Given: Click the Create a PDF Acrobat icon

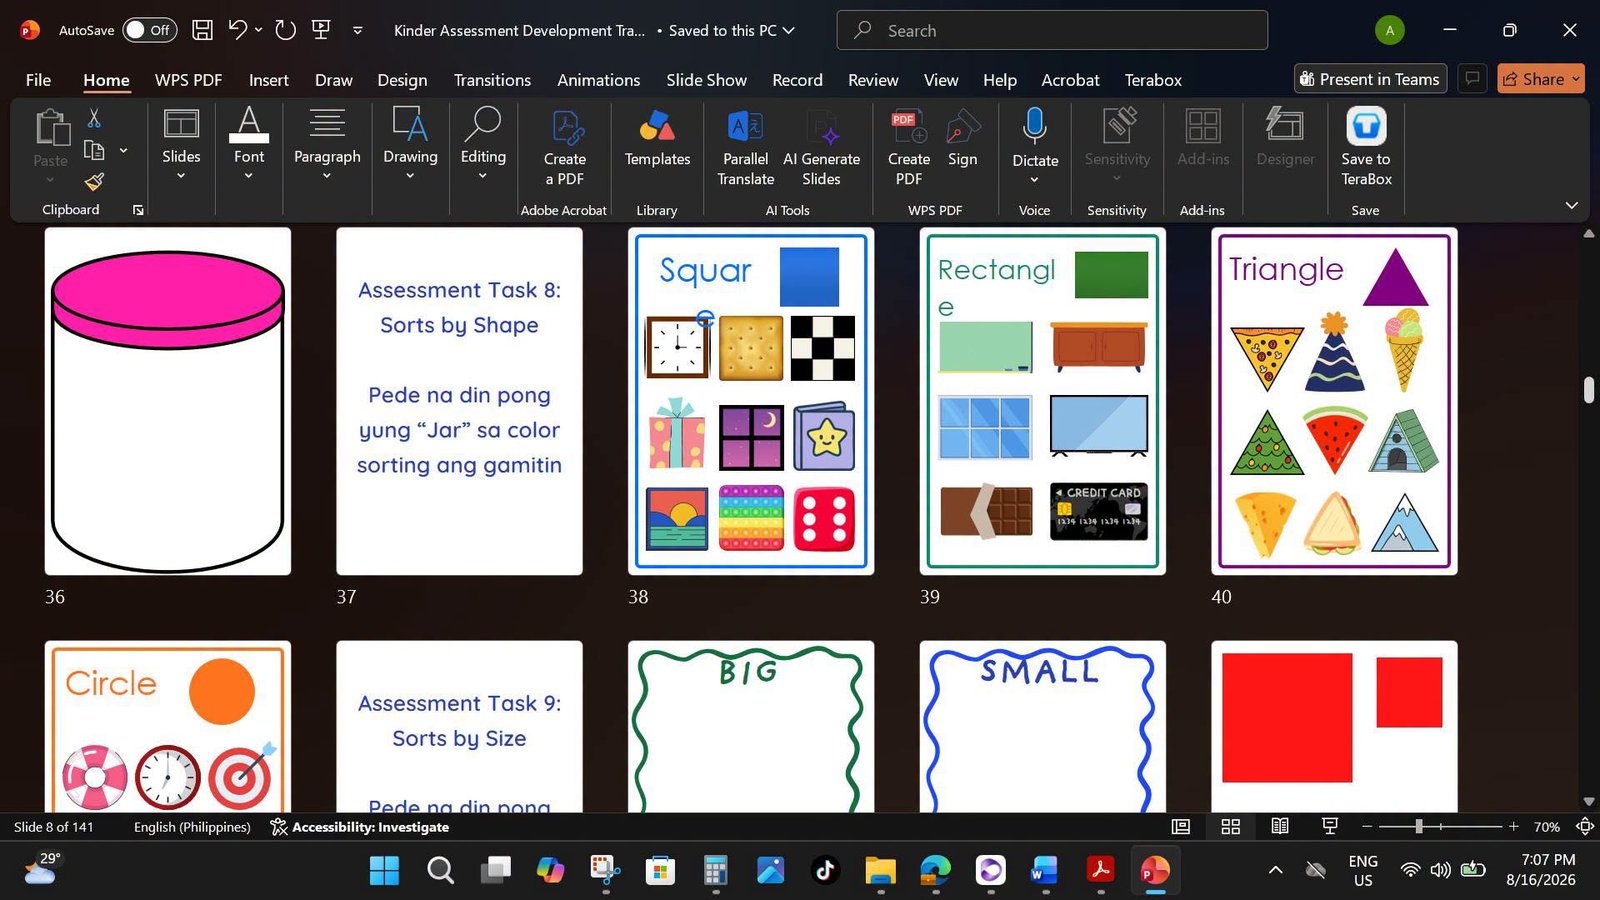Looking at the screenshot, I should click(565, 148).
